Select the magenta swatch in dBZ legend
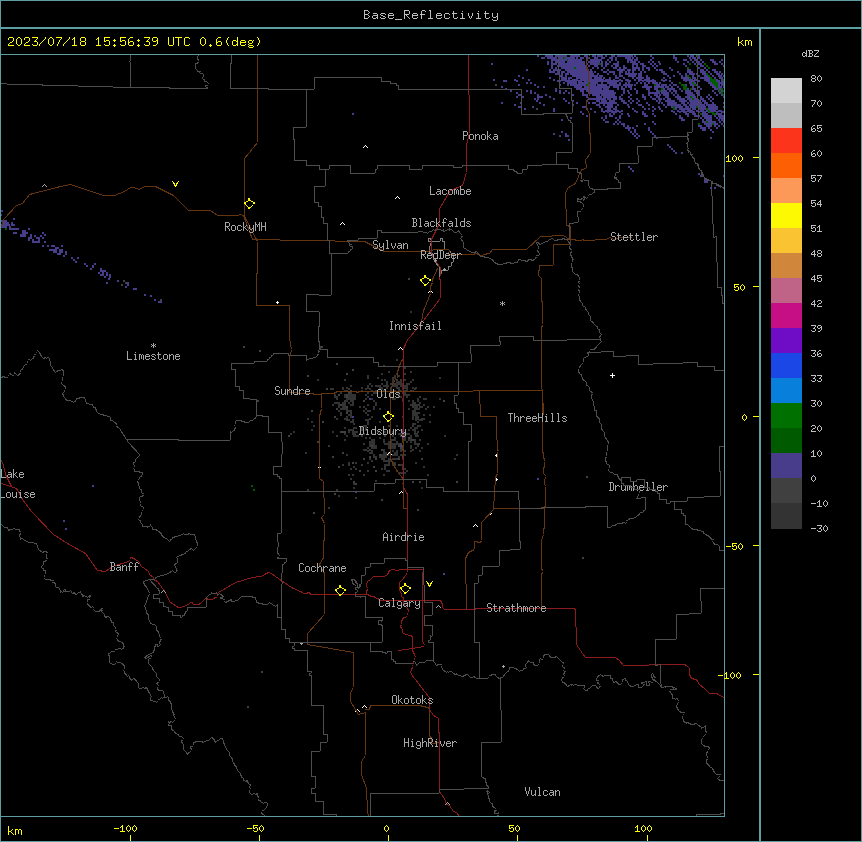Screen dimensions: 862x842 tap(786, 315)
